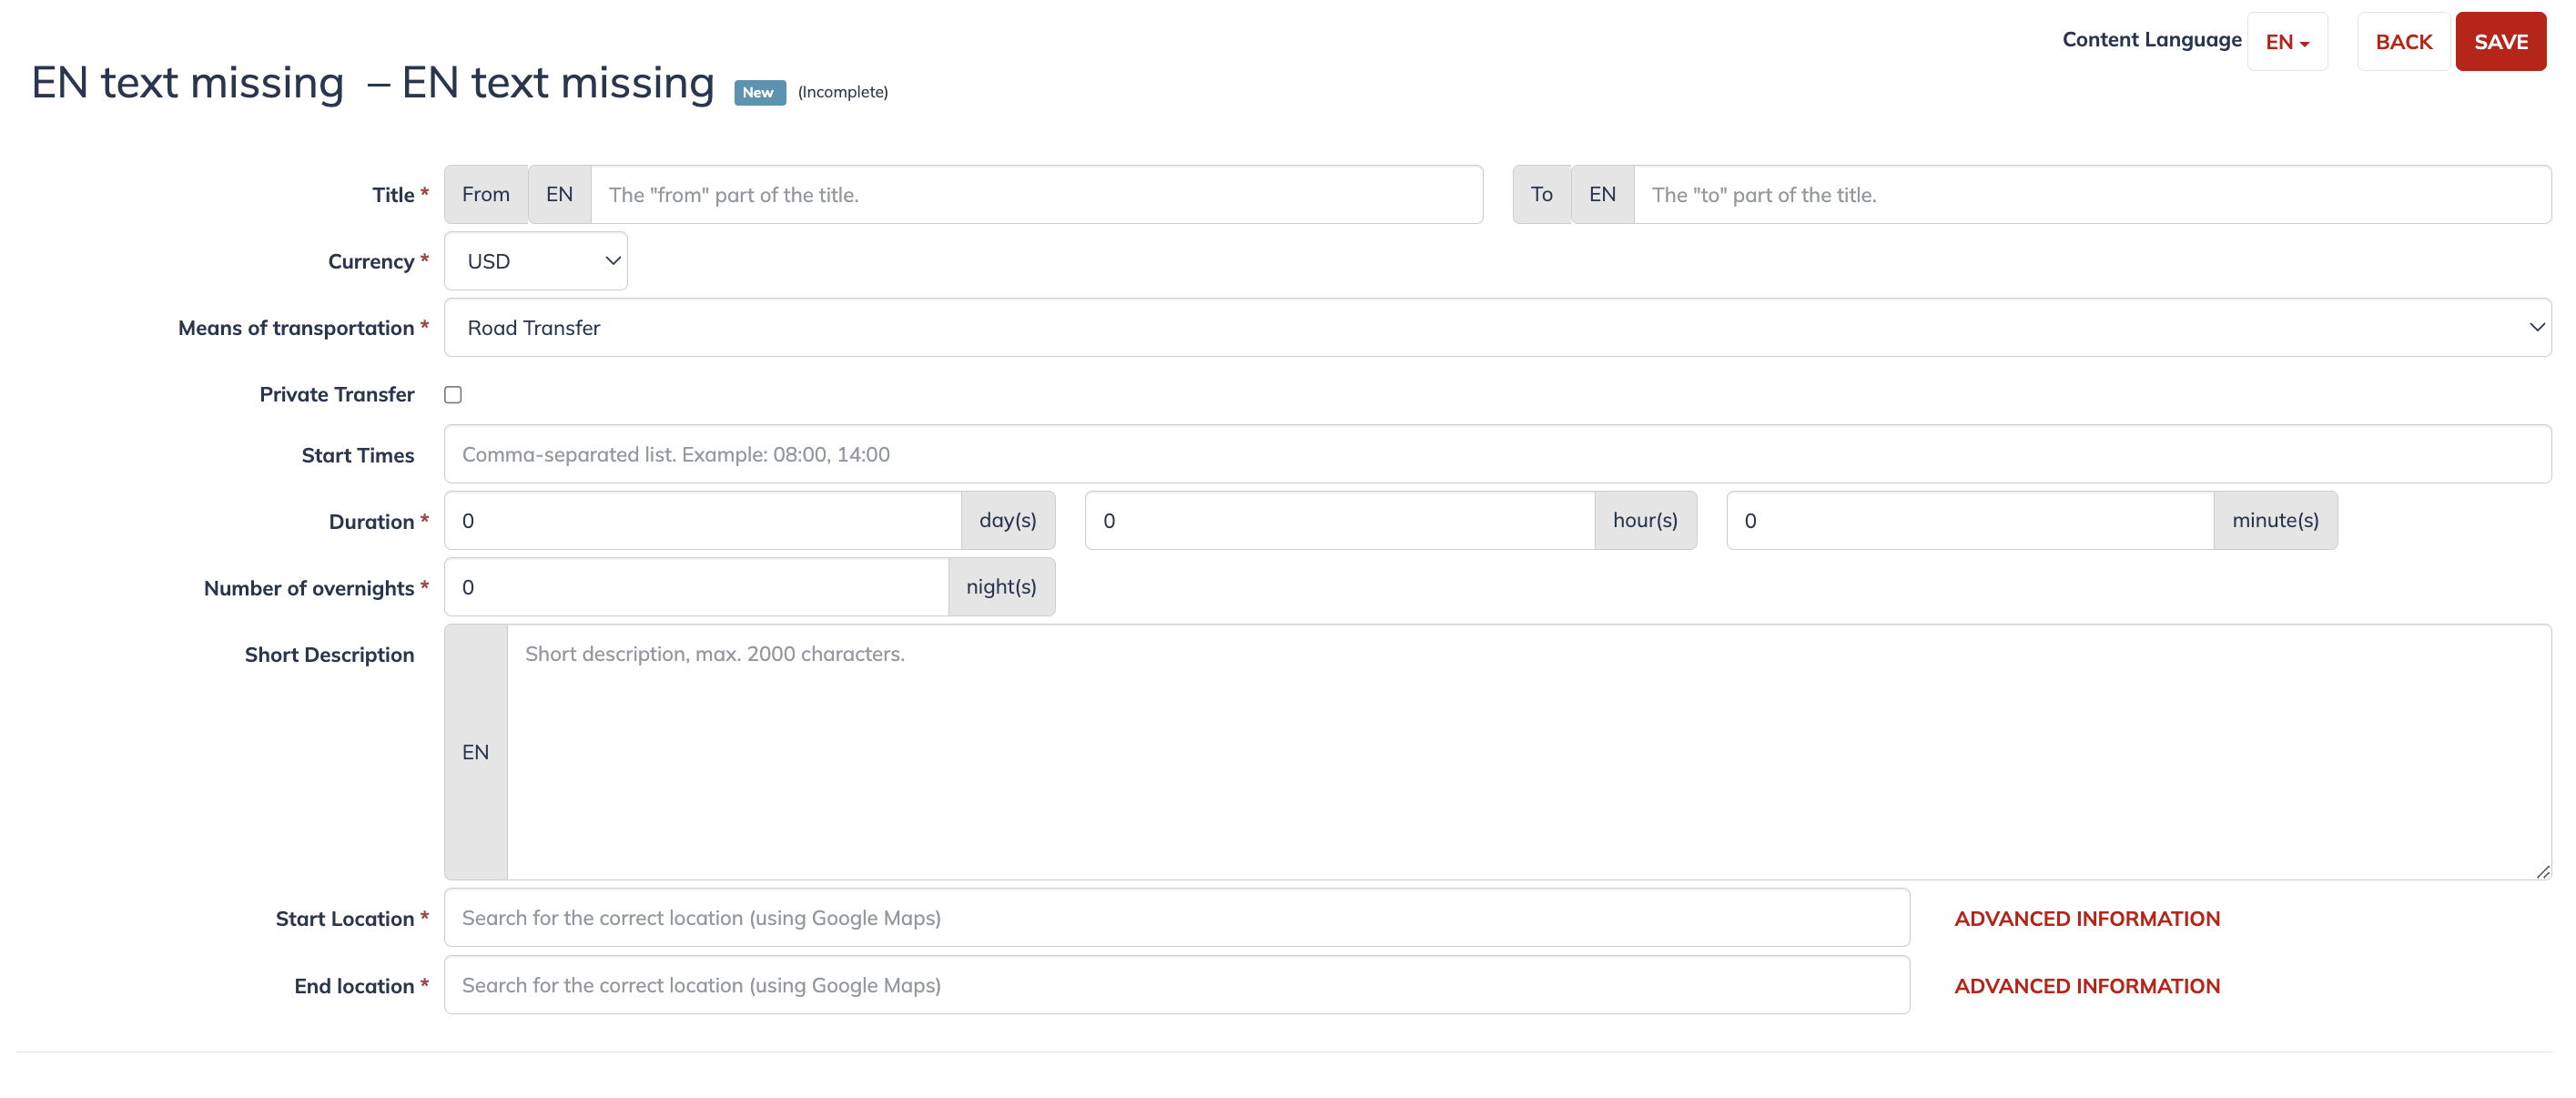The width and height of the screenshot is (2576, 1098).
Task: Go back using the BACK button
Action: (x=2403, y=42)
